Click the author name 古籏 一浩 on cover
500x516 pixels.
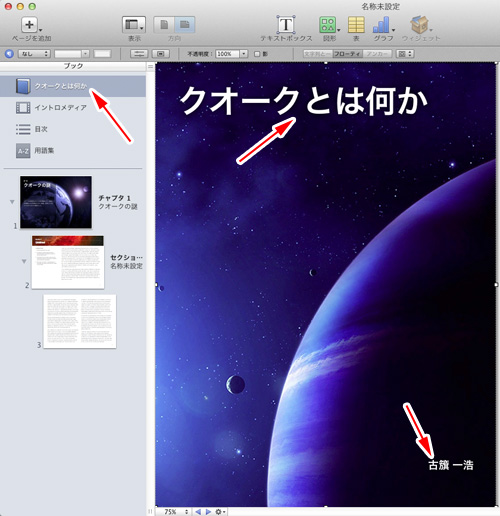pyautogui.click(x=451, y=465)
